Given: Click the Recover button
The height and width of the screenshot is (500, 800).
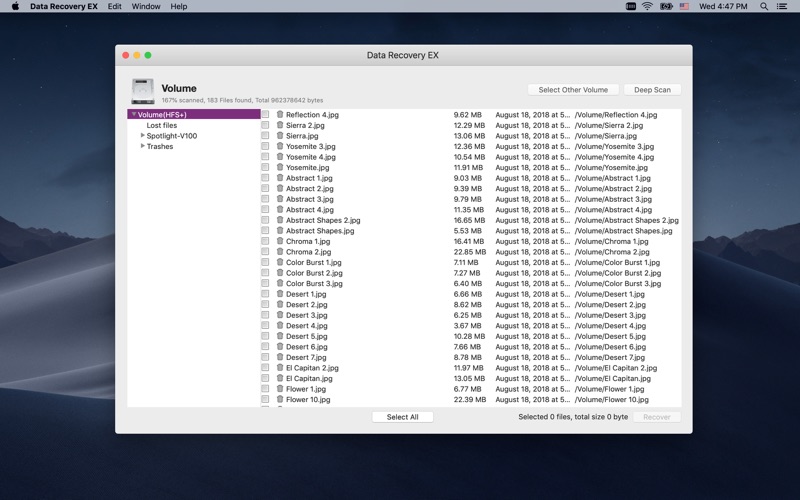Looking at the screenshot, I should (657, 417).
